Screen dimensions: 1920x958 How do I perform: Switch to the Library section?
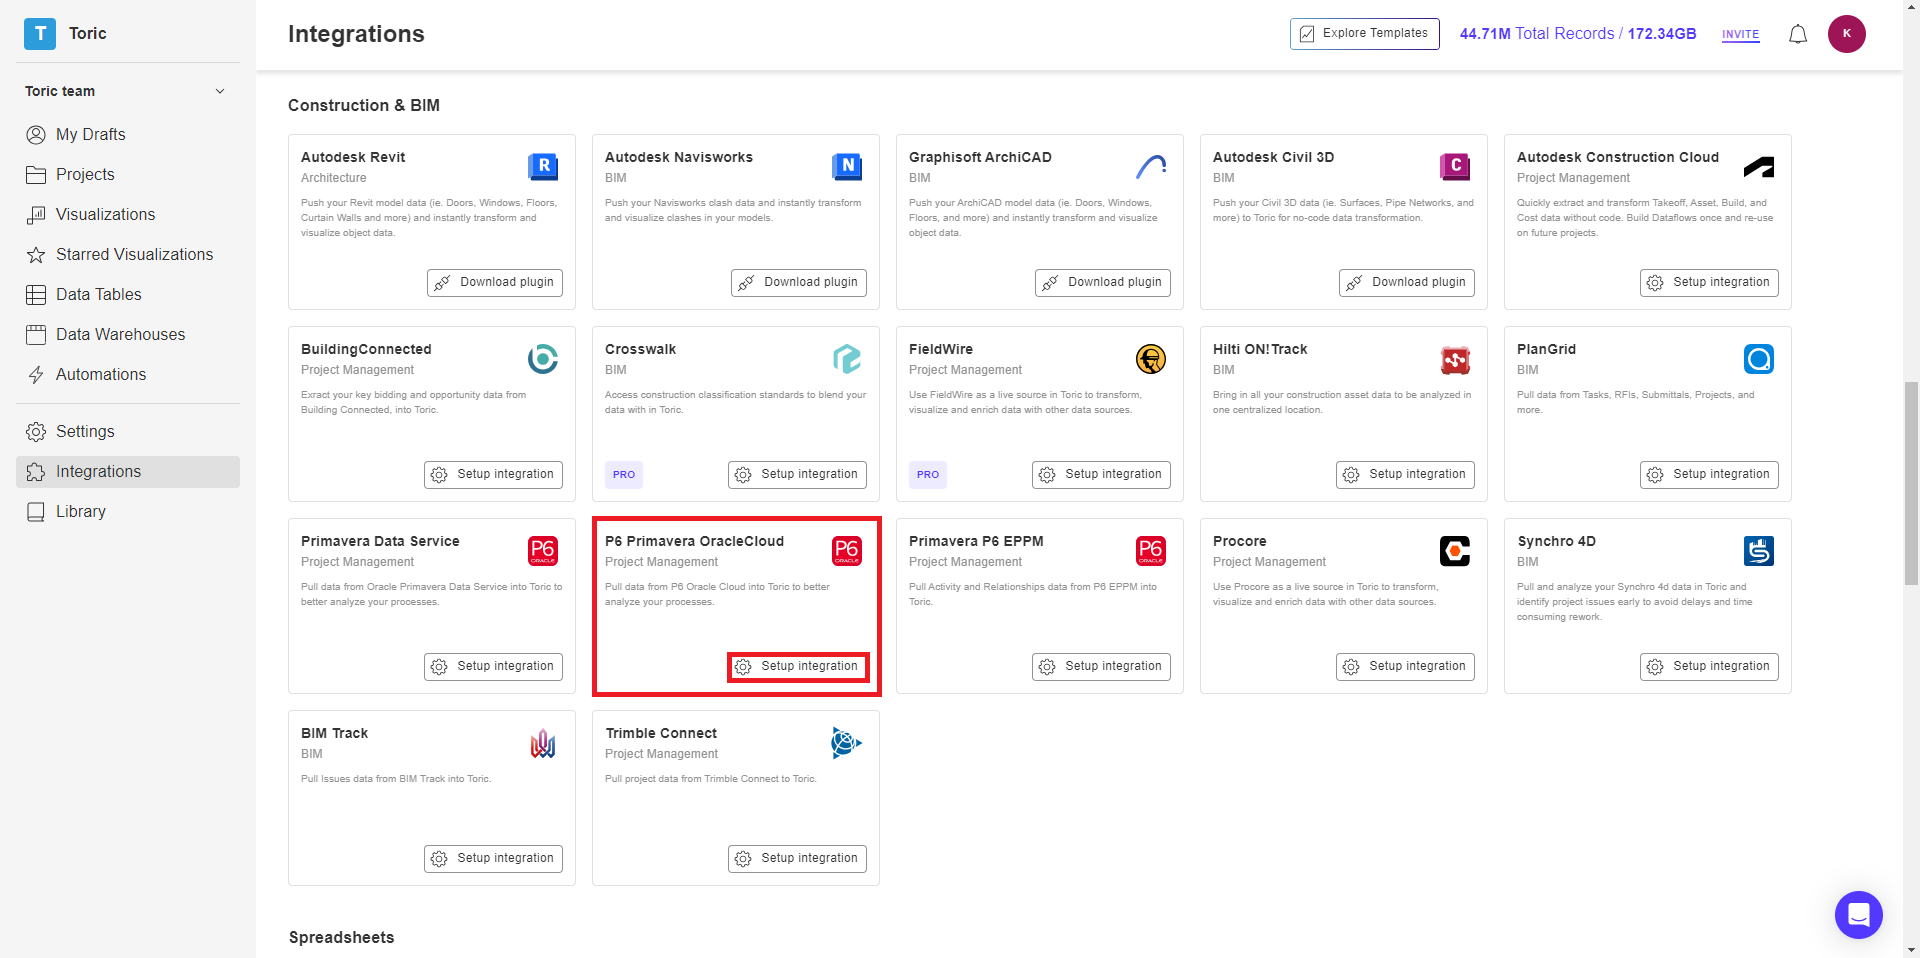point(80,511)
